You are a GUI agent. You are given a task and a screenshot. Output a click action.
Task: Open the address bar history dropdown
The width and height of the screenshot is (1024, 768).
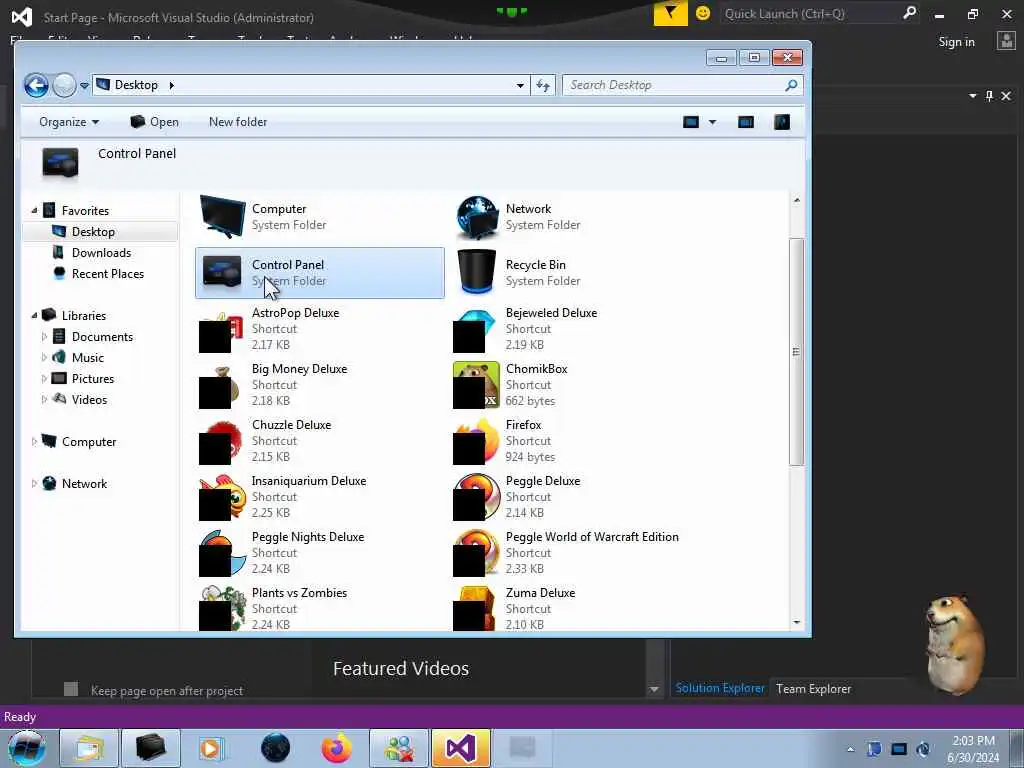pos(520,85)
